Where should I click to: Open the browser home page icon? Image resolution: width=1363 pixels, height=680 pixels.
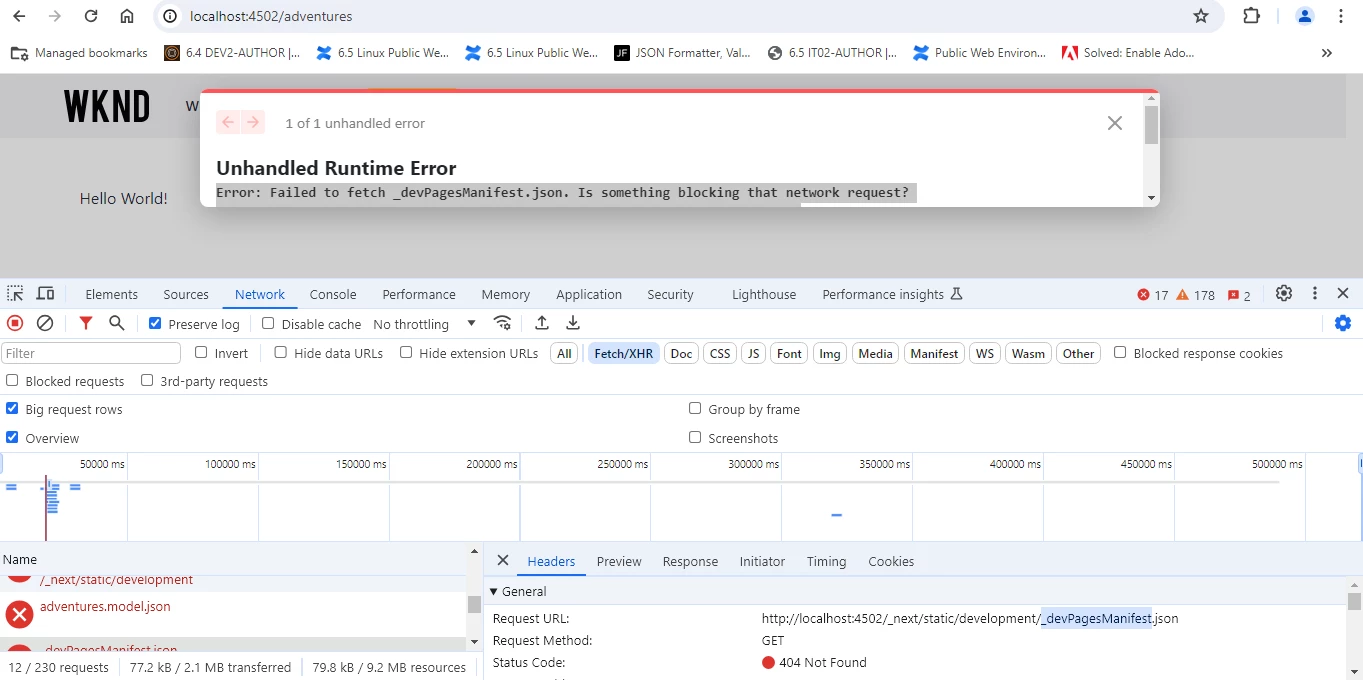pos(127,16)
